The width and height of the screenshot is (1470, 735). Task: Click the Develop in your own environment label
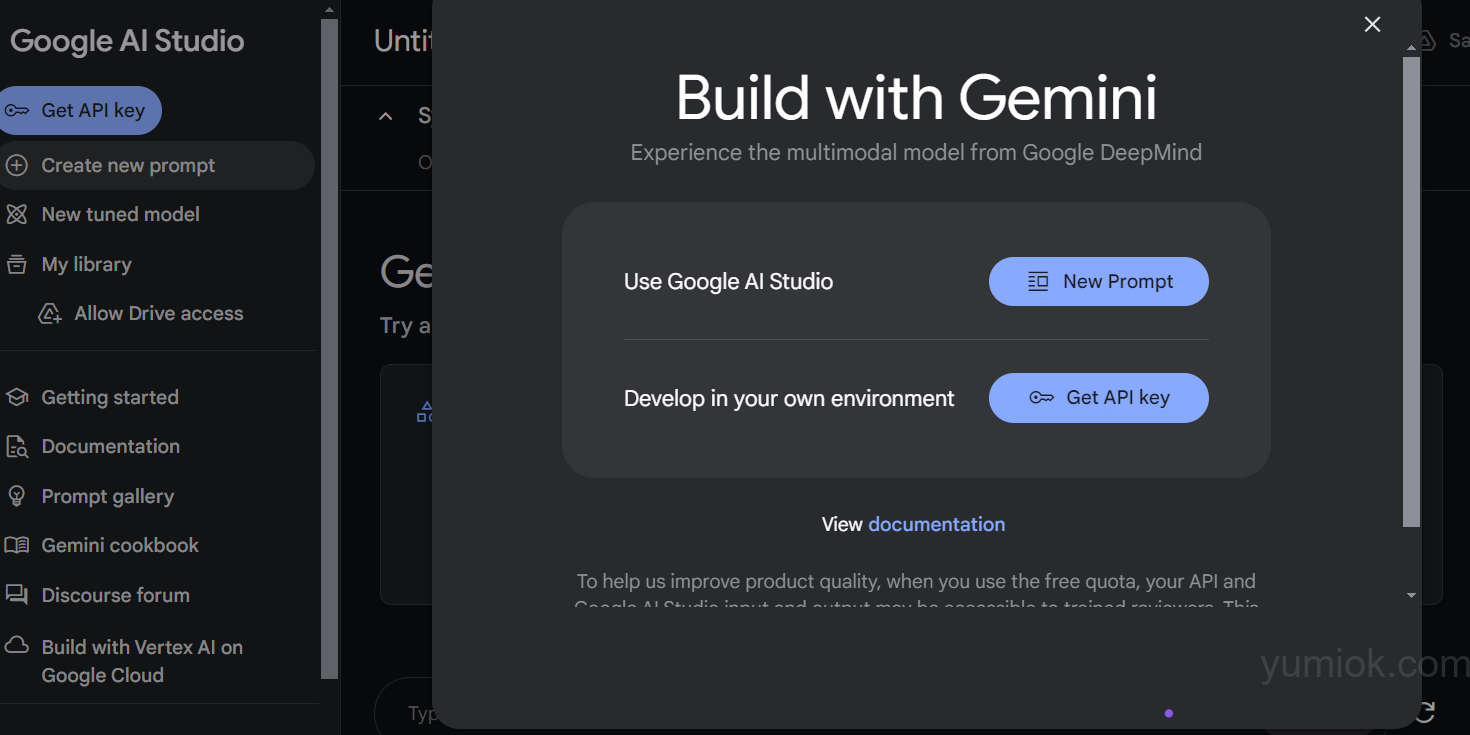[x=789, y=398]
